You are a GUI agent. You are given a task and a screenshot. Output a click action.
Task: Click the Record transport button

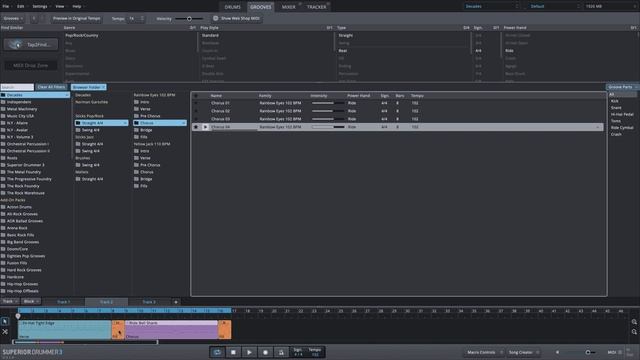coord(265,352)
